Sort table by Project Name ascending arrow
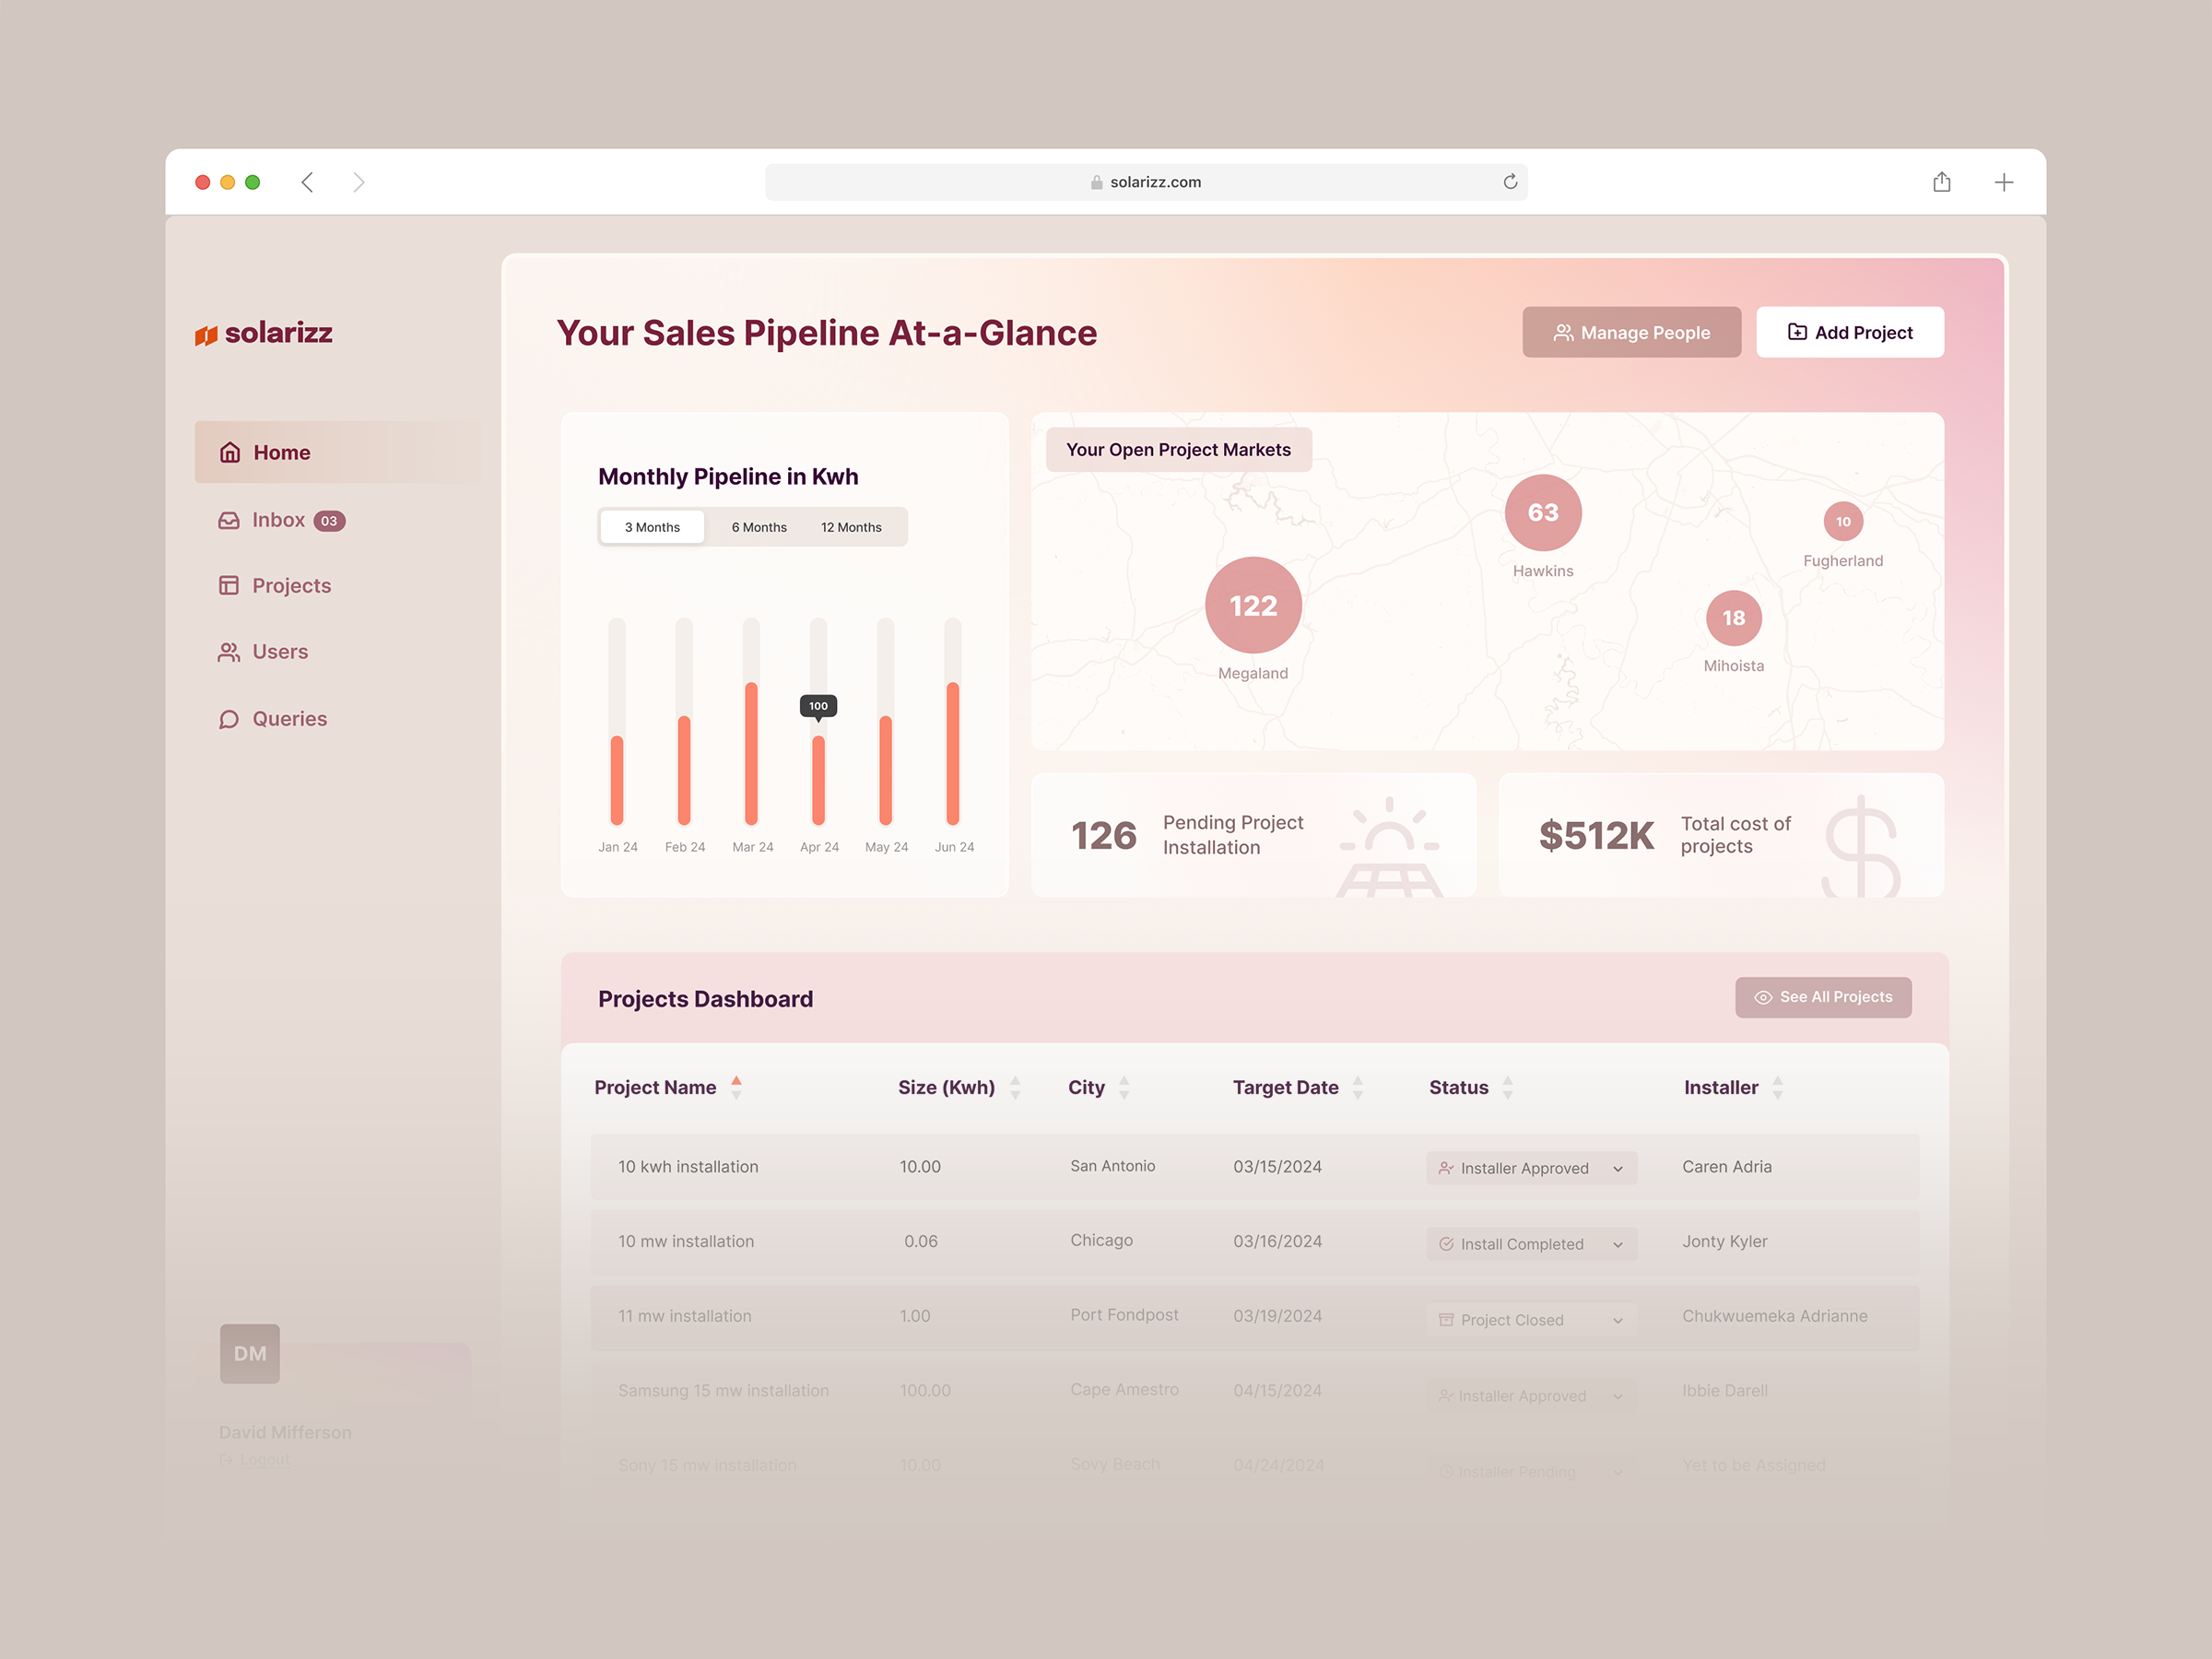The image size is (2212, 1659). click(x=737, y=1080)
